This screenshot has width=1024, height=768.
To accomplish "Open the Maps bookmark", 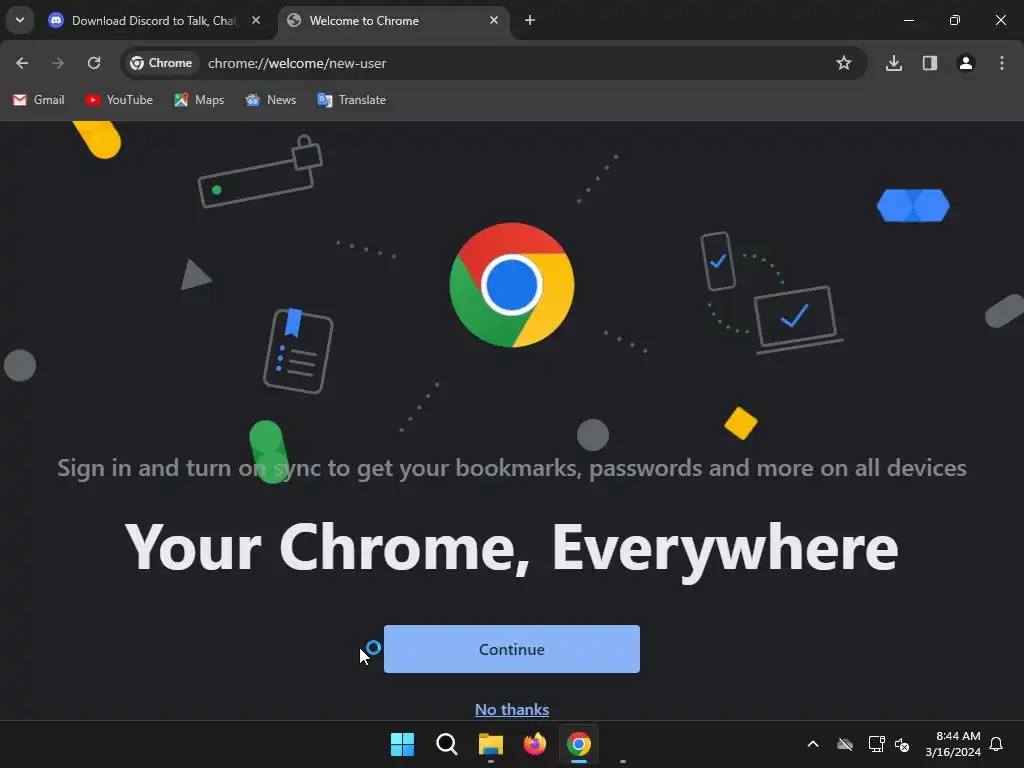I will pos(199,100).
